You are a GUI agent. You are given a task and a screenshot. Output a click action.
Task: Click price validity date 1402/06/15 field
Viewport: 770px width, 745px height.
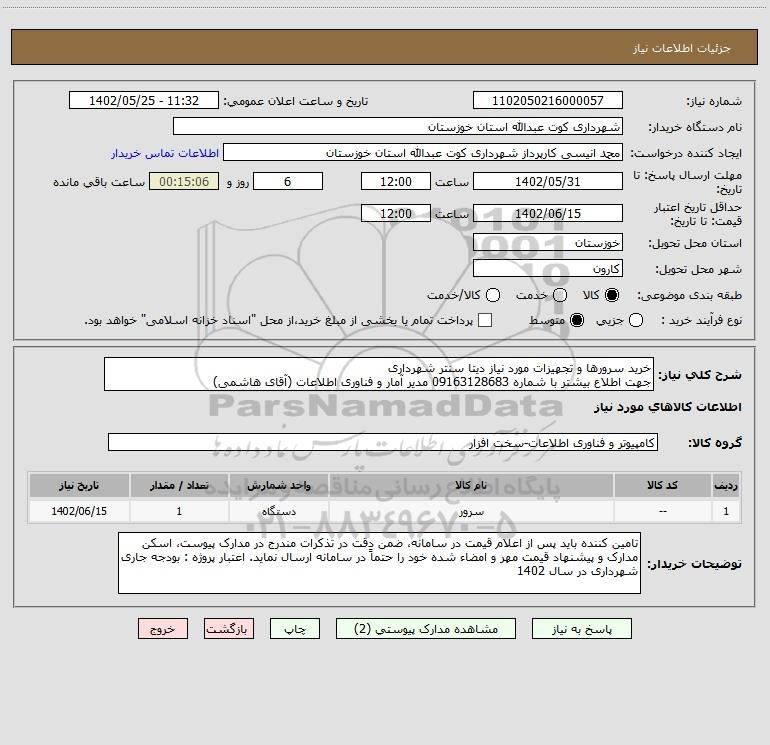[x=548, y=213]
